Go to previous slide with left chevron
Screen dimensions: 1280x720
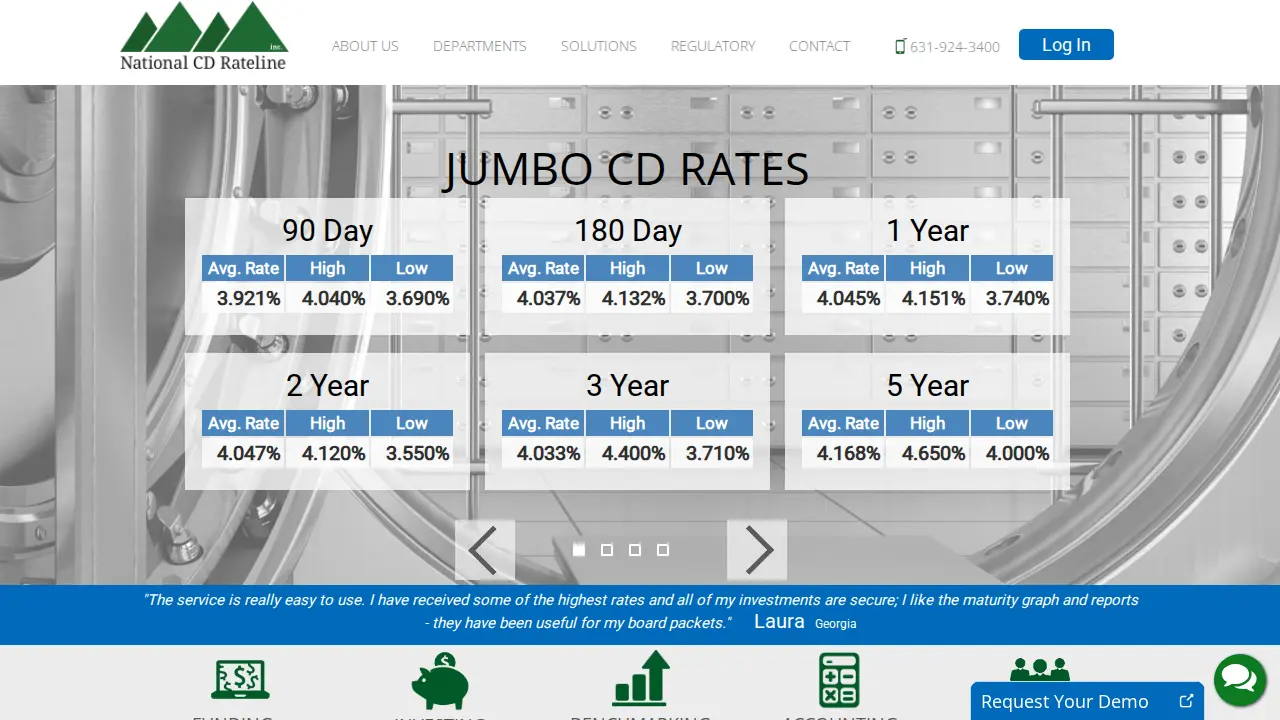[485, 550]
